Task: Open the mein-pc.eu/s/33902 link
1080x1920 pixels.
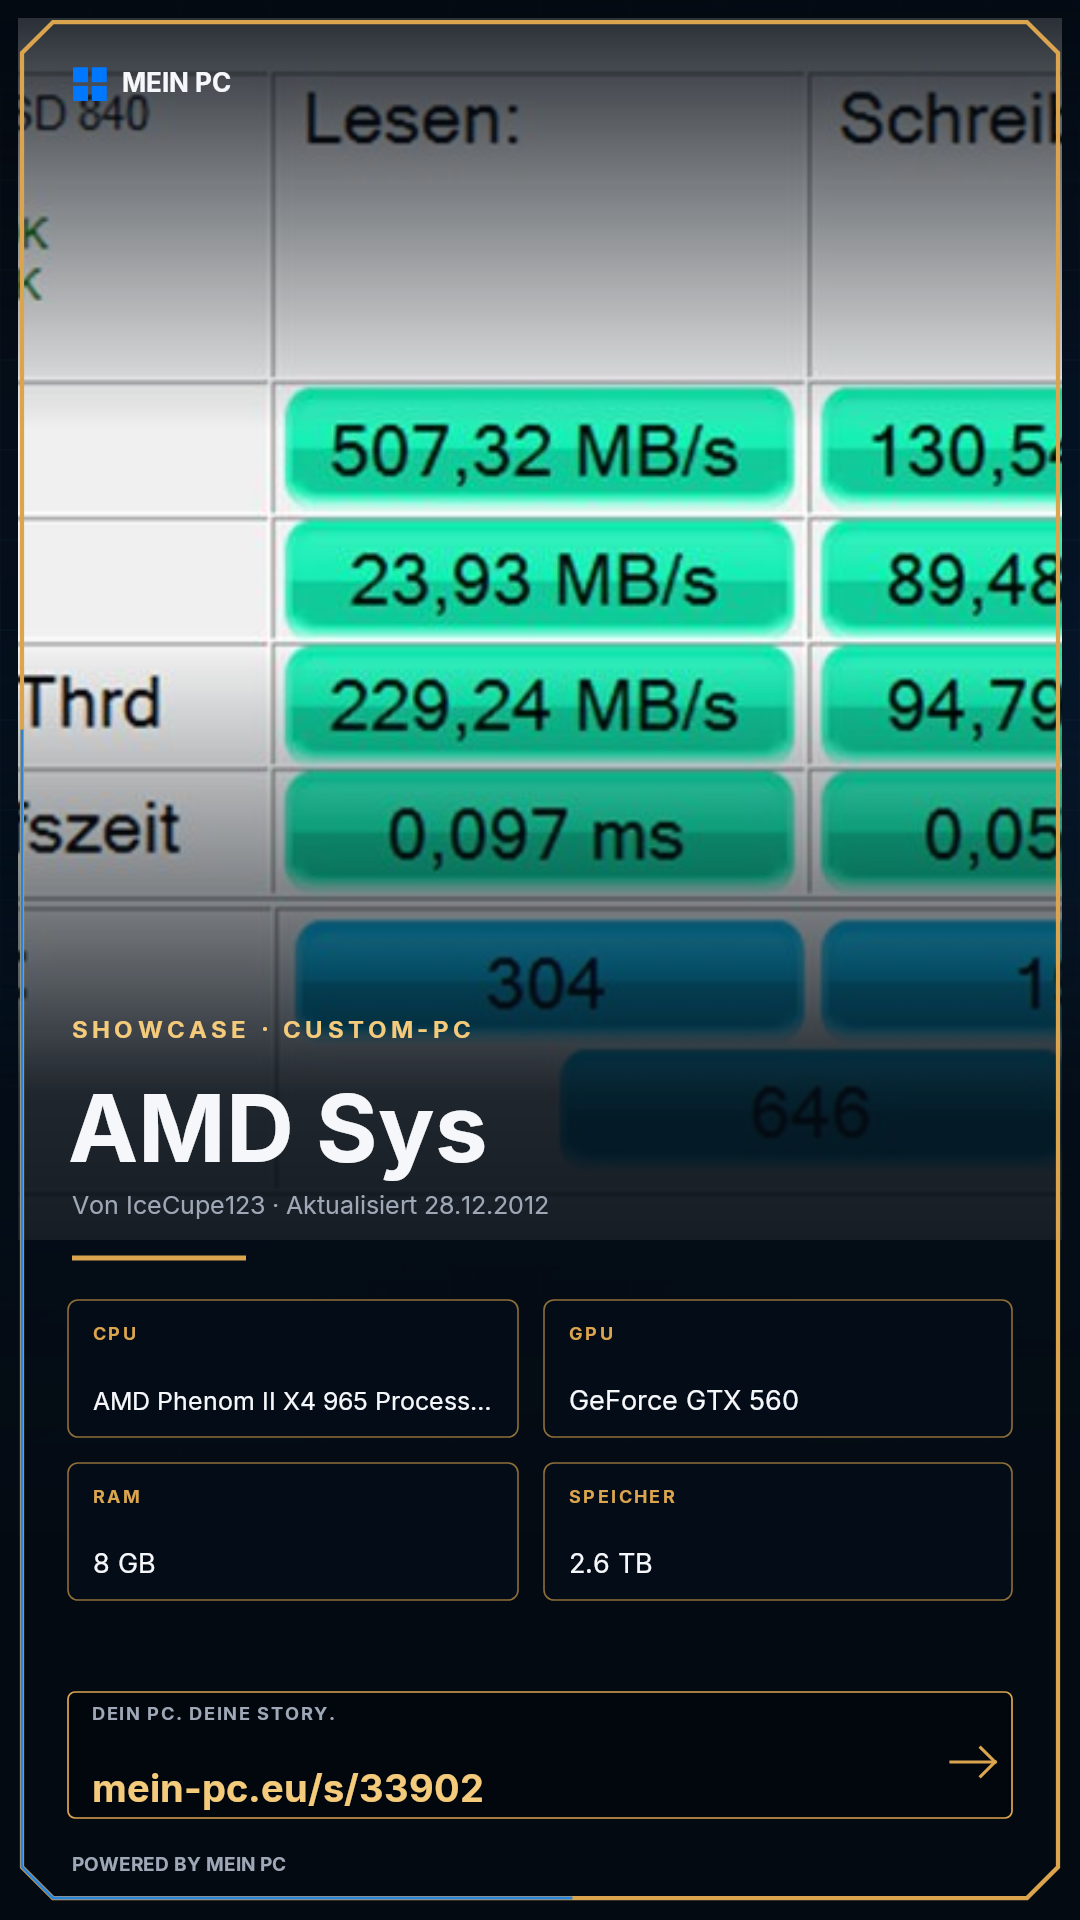Action: click(288, 1788)
